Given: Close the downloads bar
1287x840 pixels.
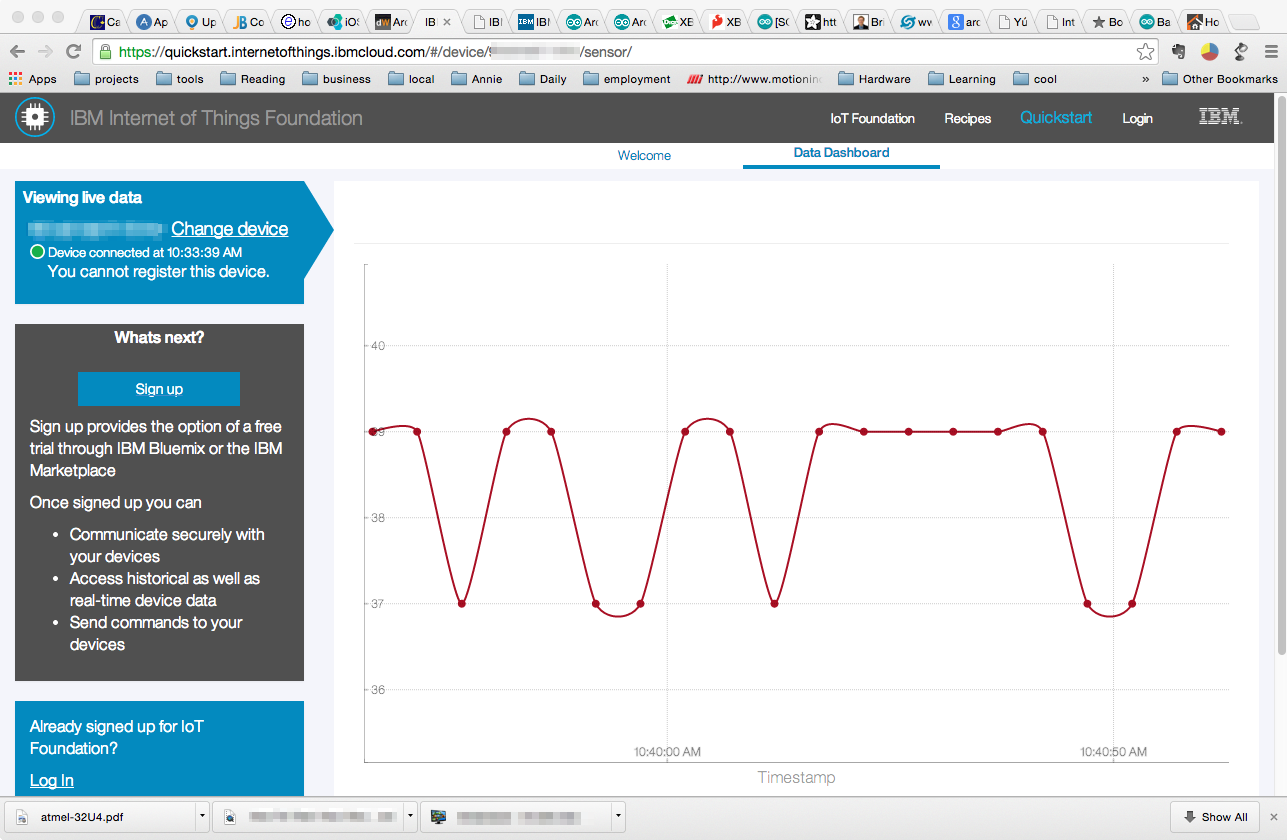Looking at the screenshot, I should [x=1273, y=817].
